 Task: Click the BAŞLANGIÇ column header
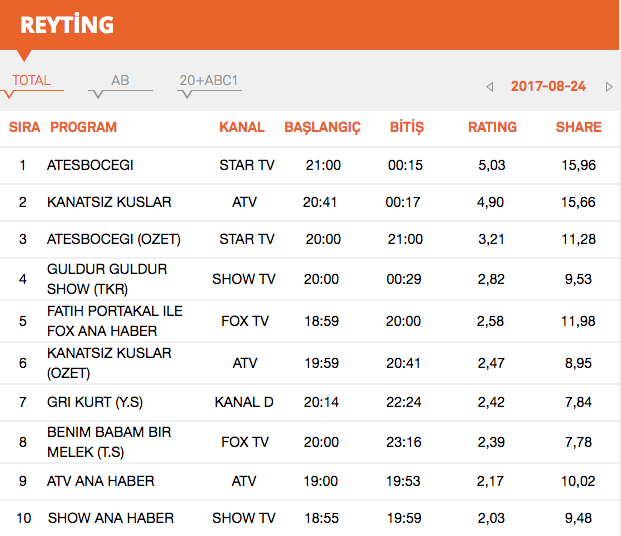(x=322, y=127)
